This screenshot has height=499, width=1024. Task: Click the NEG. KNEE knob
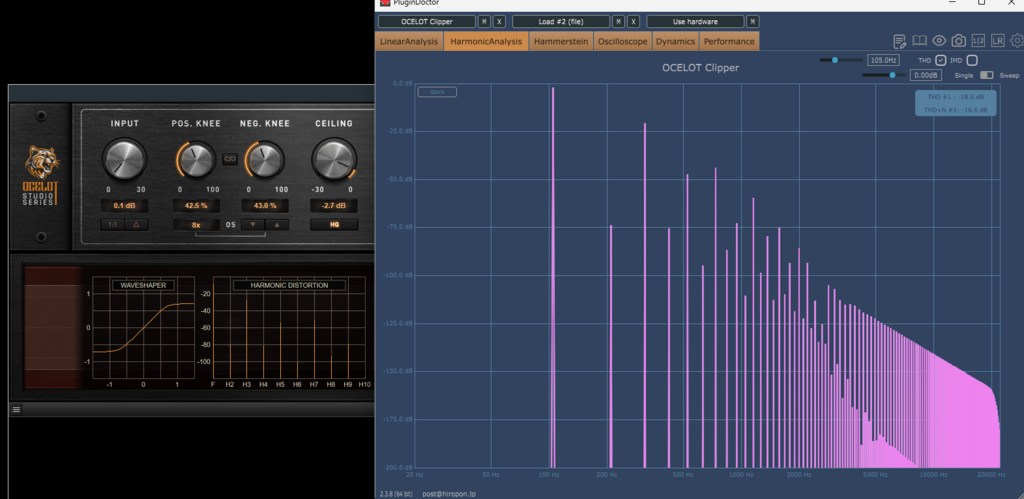coord(264,159)
